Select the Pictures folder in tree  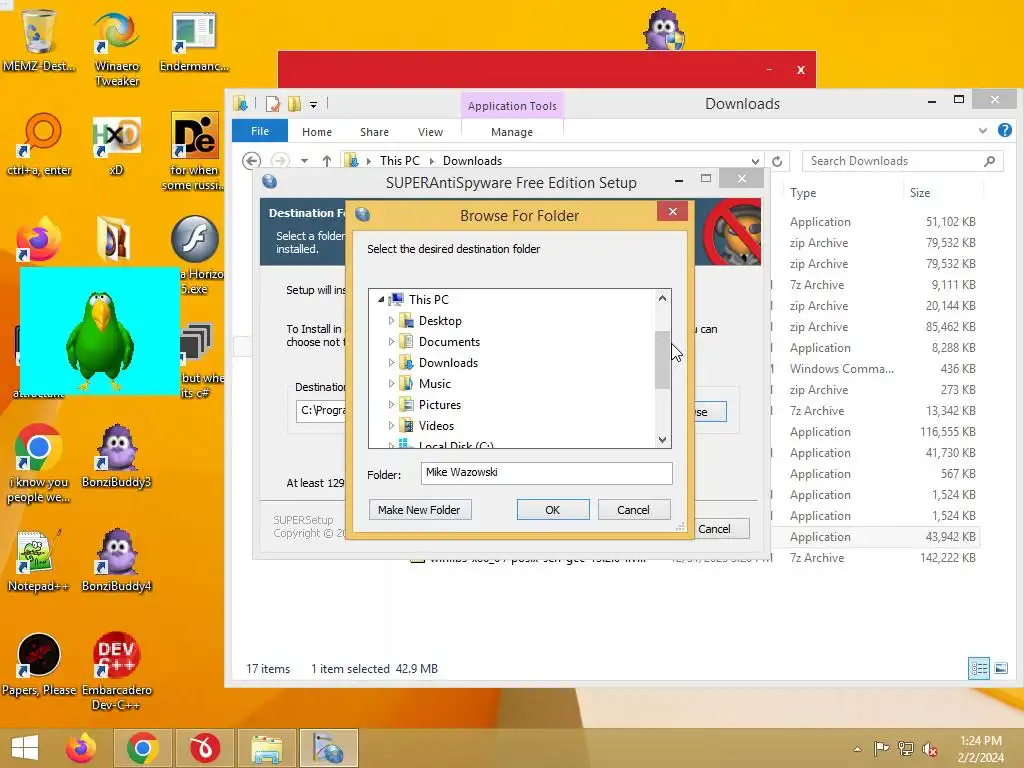(440, 405)
